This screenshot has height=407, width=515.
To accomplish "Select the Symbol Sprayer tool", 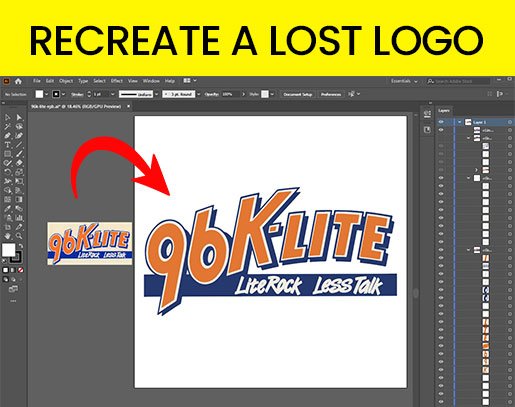I will pyautogui.click(x=8, y=218).
